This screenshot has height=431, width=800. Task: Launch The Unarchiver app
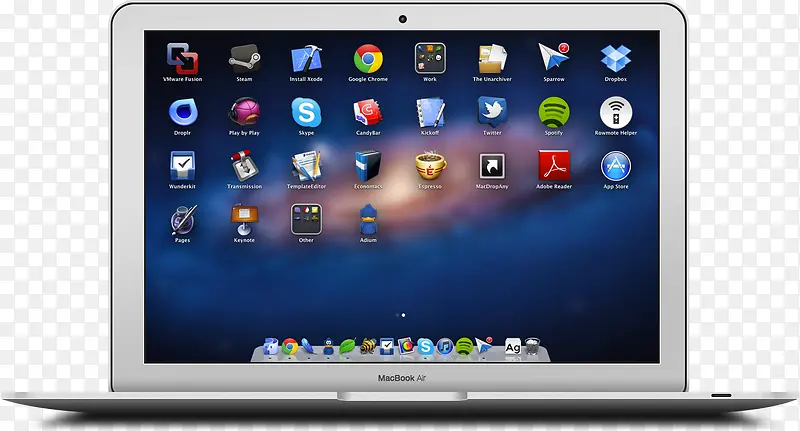pyautogui.click(x=492, y=58)
